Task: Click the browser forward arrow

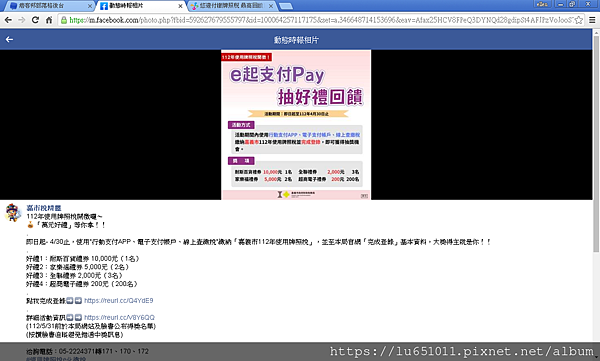Action: coord(21,20)
